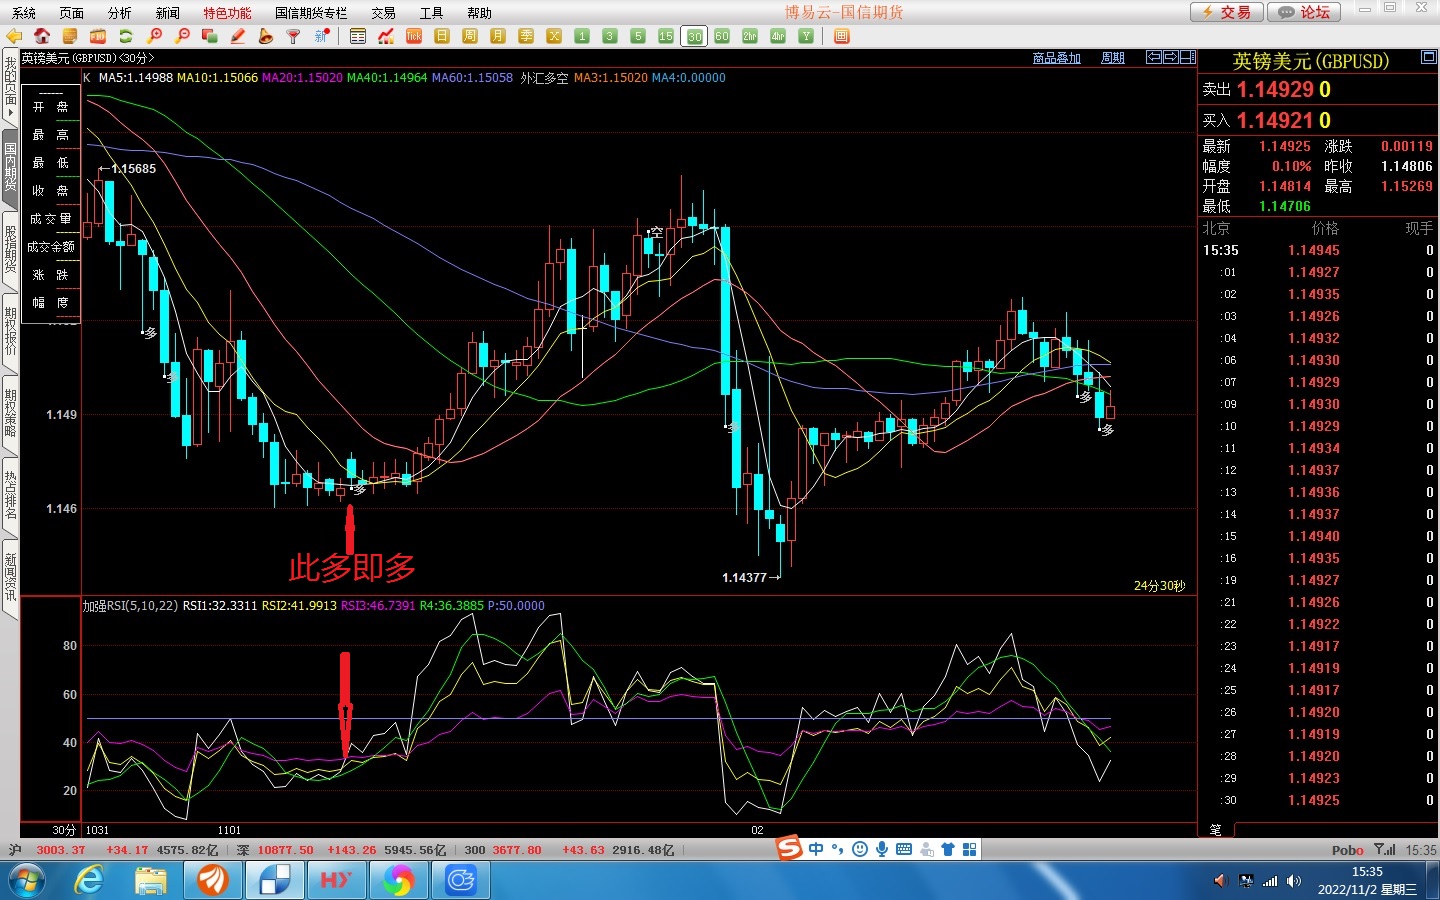Click the red funnel filter icon
Image resolution: width=1440 pixels, height=900 pixels.
point(294,36)
